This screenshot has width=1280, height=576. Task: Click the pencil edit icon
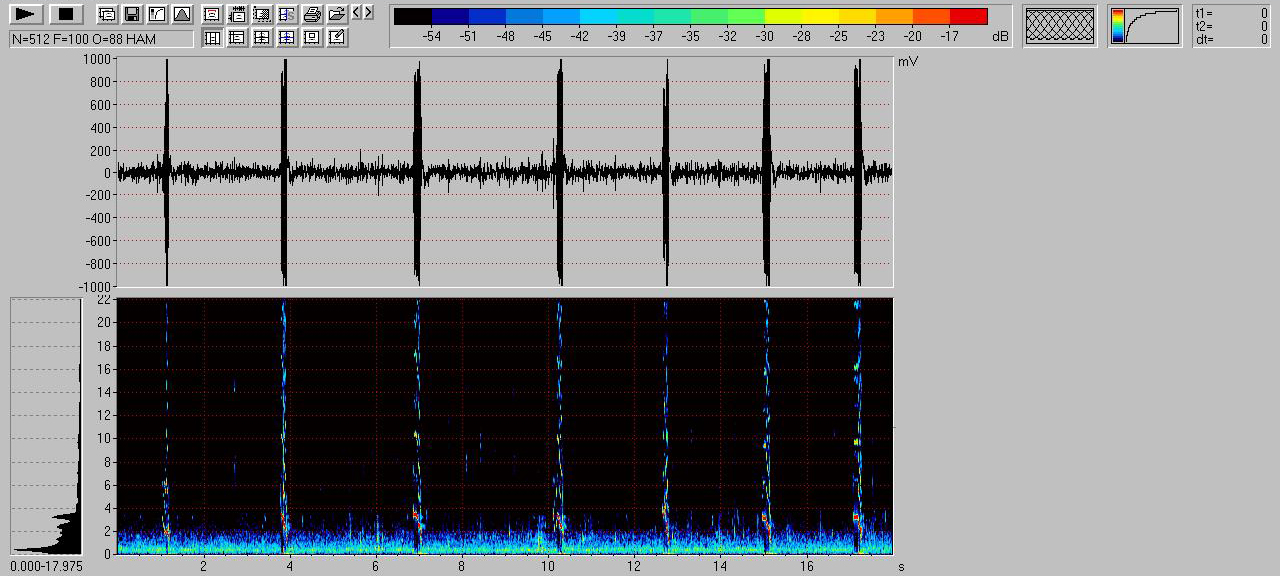(337, 38)
